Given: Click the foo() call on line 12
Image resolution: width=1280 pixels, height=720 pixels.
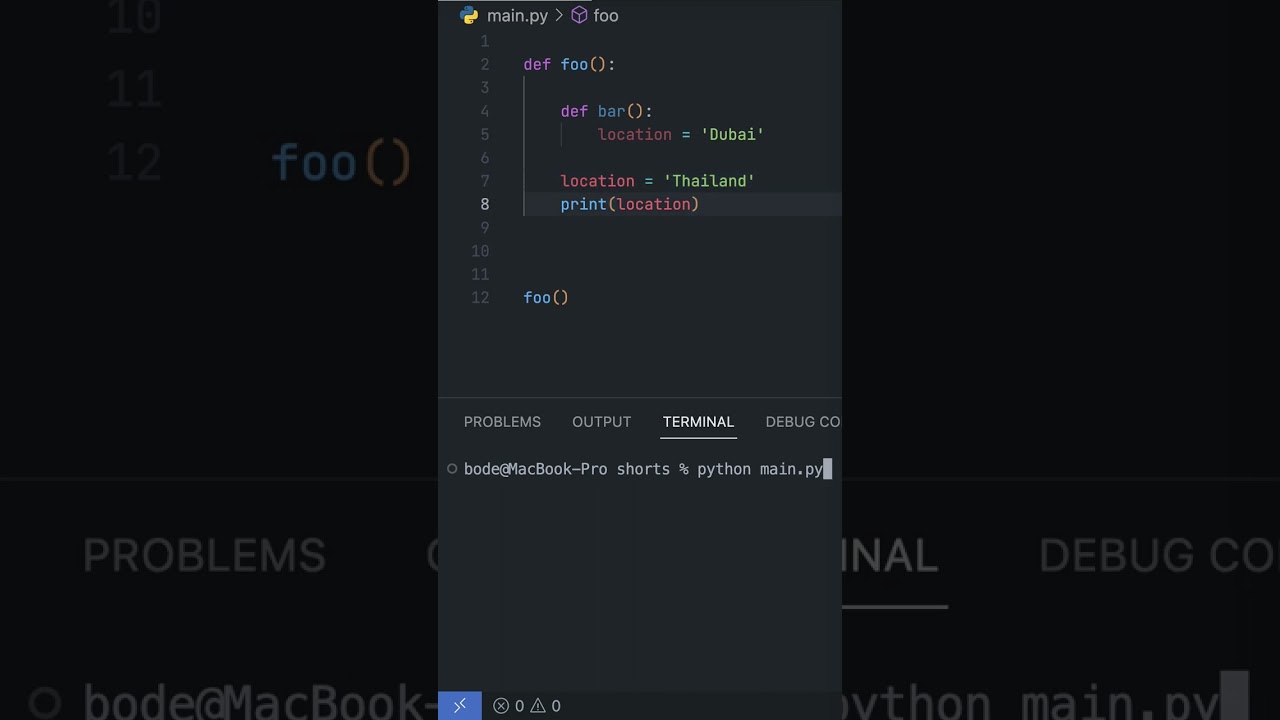Looking at the screenshot, I should click(x=546, y=297).
